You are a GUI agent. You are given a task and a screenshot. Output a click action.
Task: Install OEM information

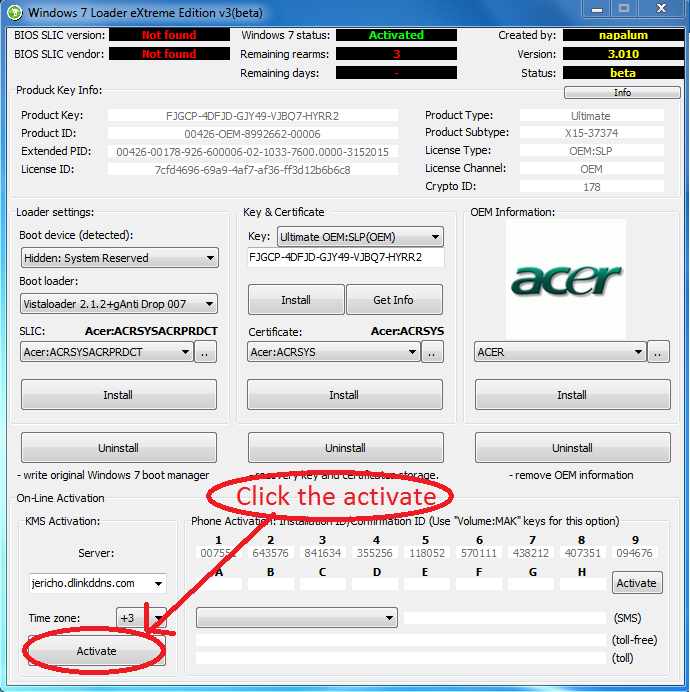(x=573, y=395)
